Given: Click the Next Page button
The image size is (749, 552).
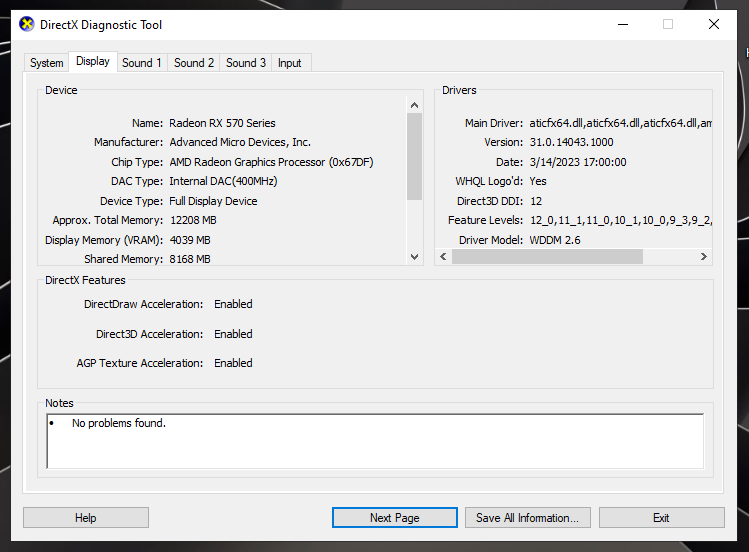Looking at the screenshot, I should [395, 518].
